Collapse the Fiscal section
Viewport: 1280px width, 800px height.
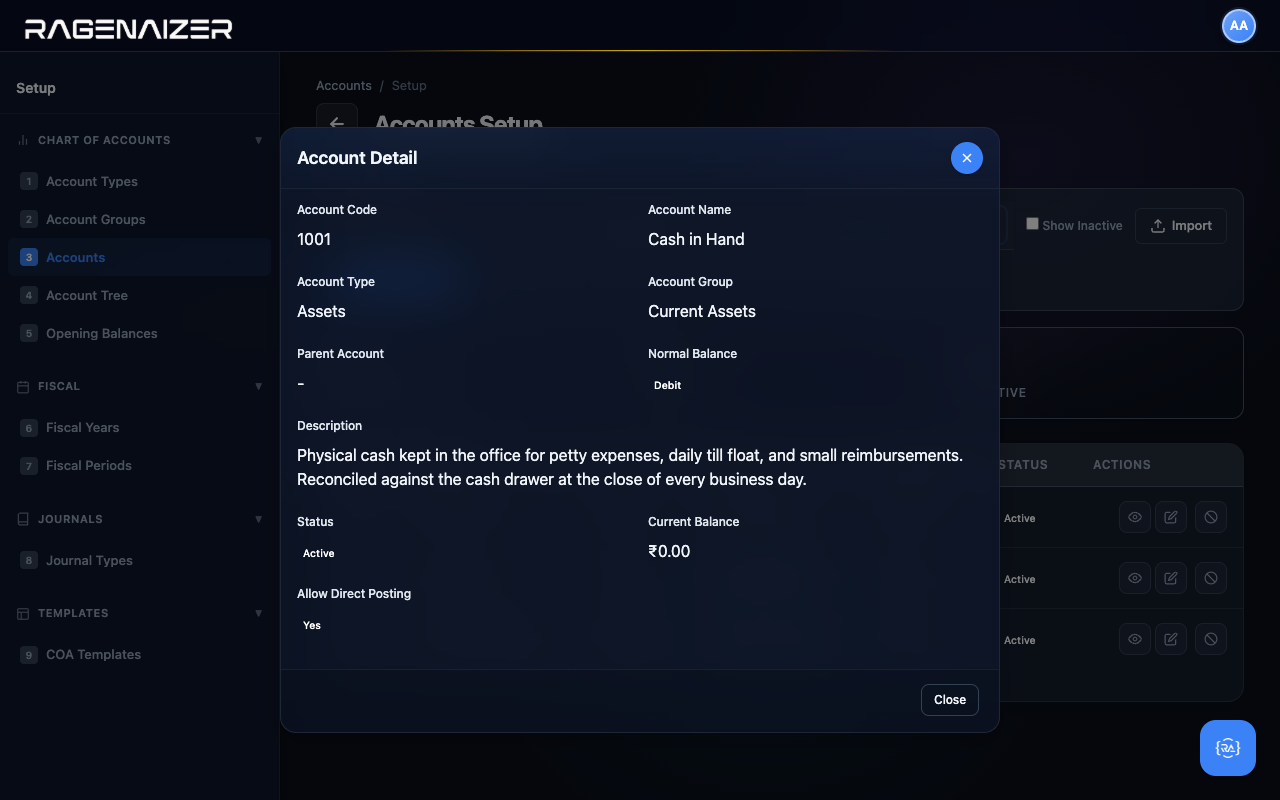point(259,386)
